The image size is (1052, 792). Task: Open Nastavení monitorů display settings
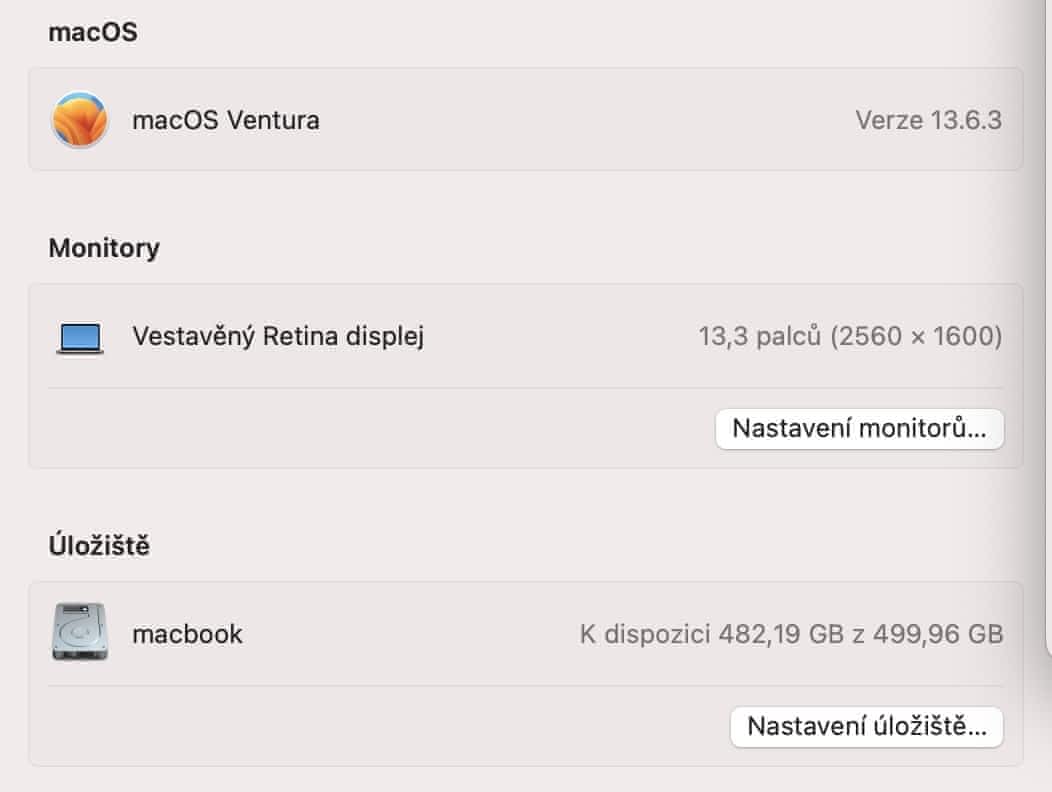(859, 429)
